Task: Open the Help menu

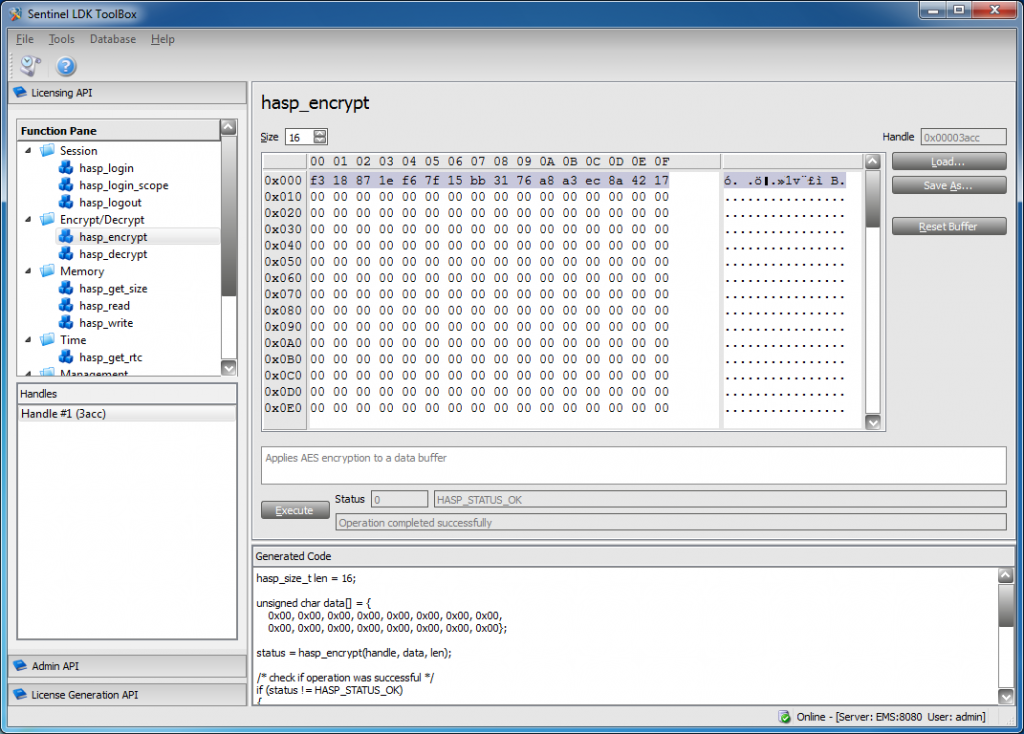Action: [x=163, y=39]
